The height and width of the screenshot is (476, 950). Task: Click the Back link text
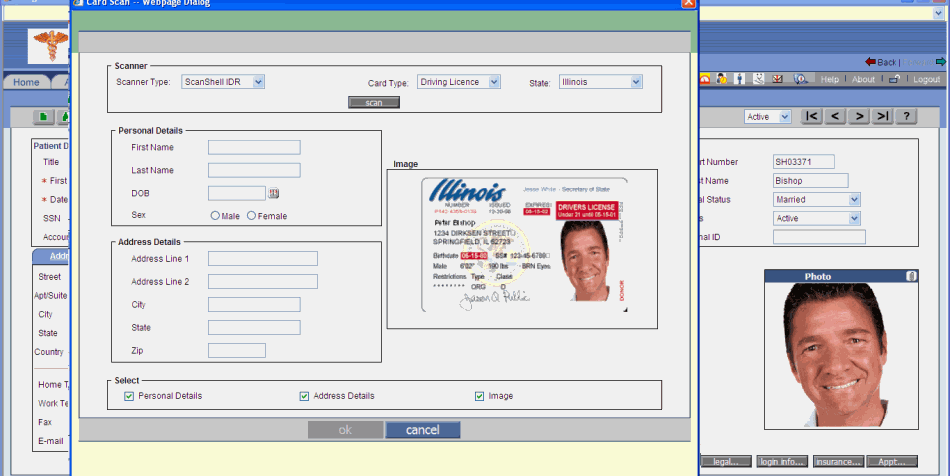pos(886,62)
